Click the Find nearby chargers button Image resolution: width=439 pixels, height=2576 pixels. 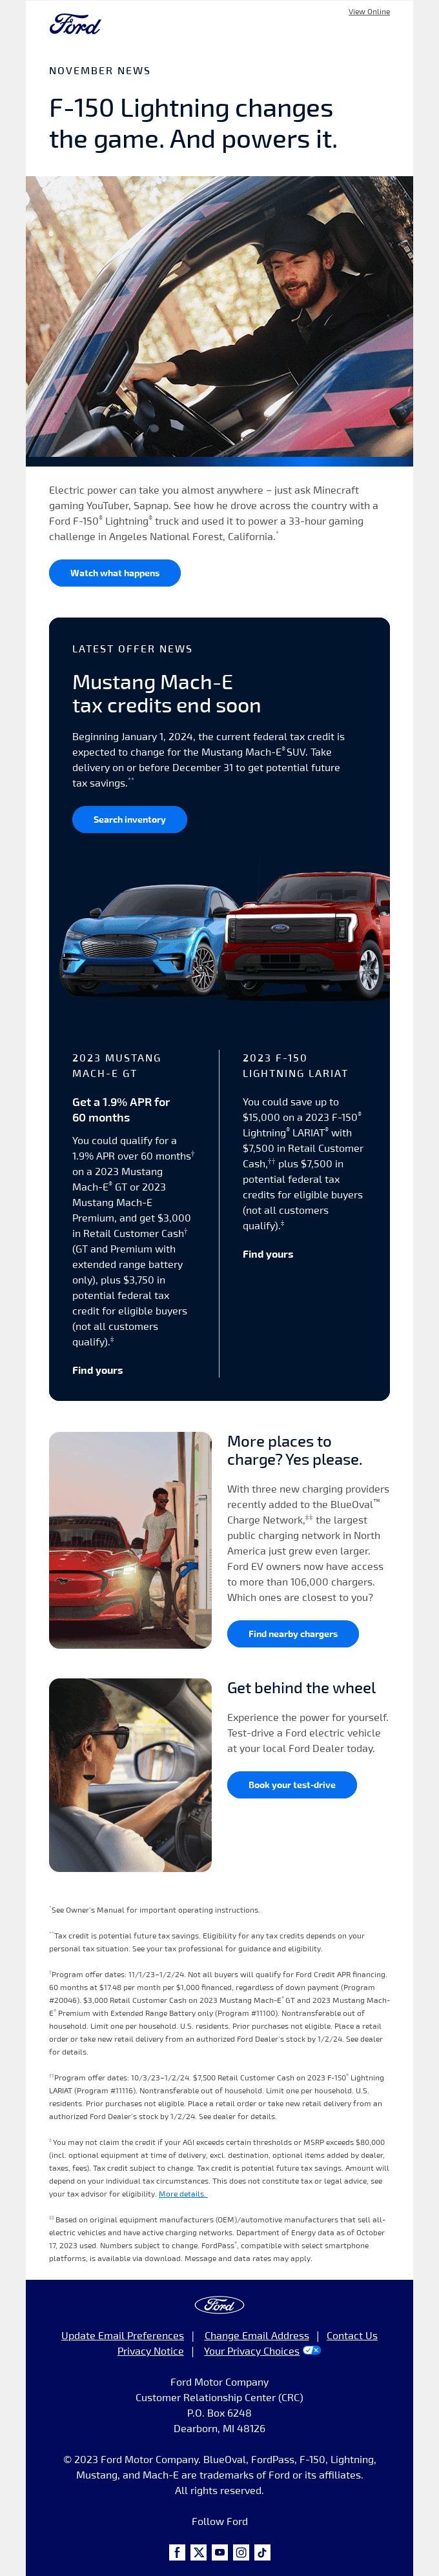[x=293, y=1634]
